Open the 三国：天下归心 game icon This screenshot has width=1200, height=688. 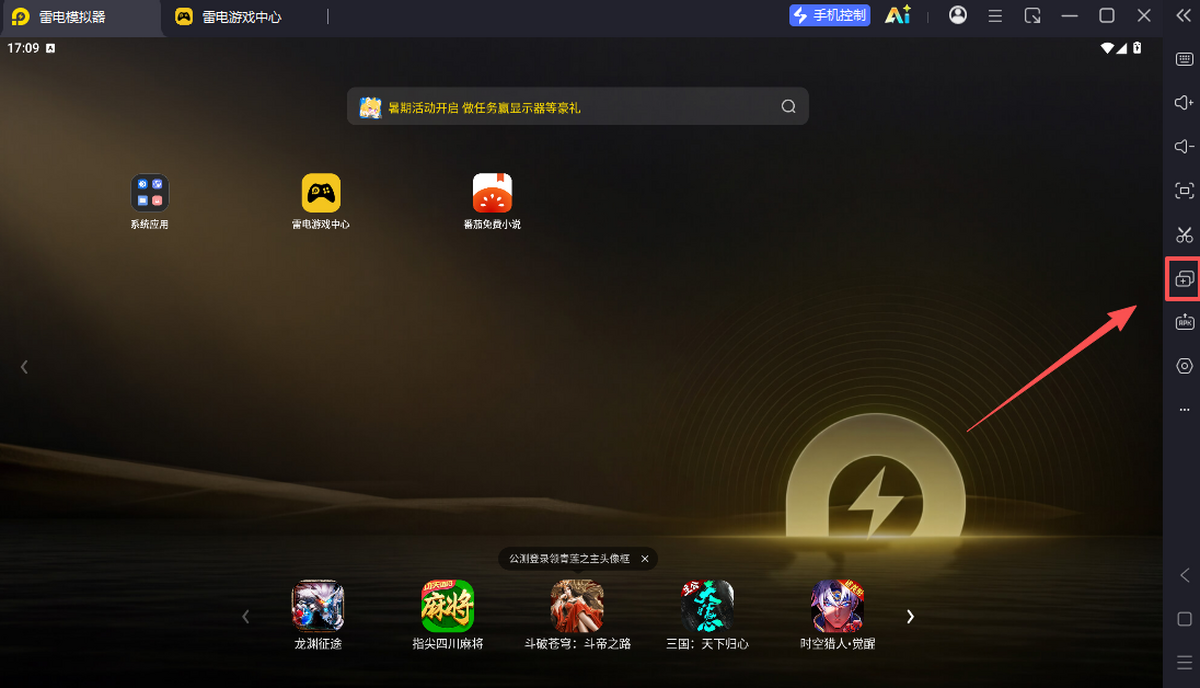click(x=707, y=606)
